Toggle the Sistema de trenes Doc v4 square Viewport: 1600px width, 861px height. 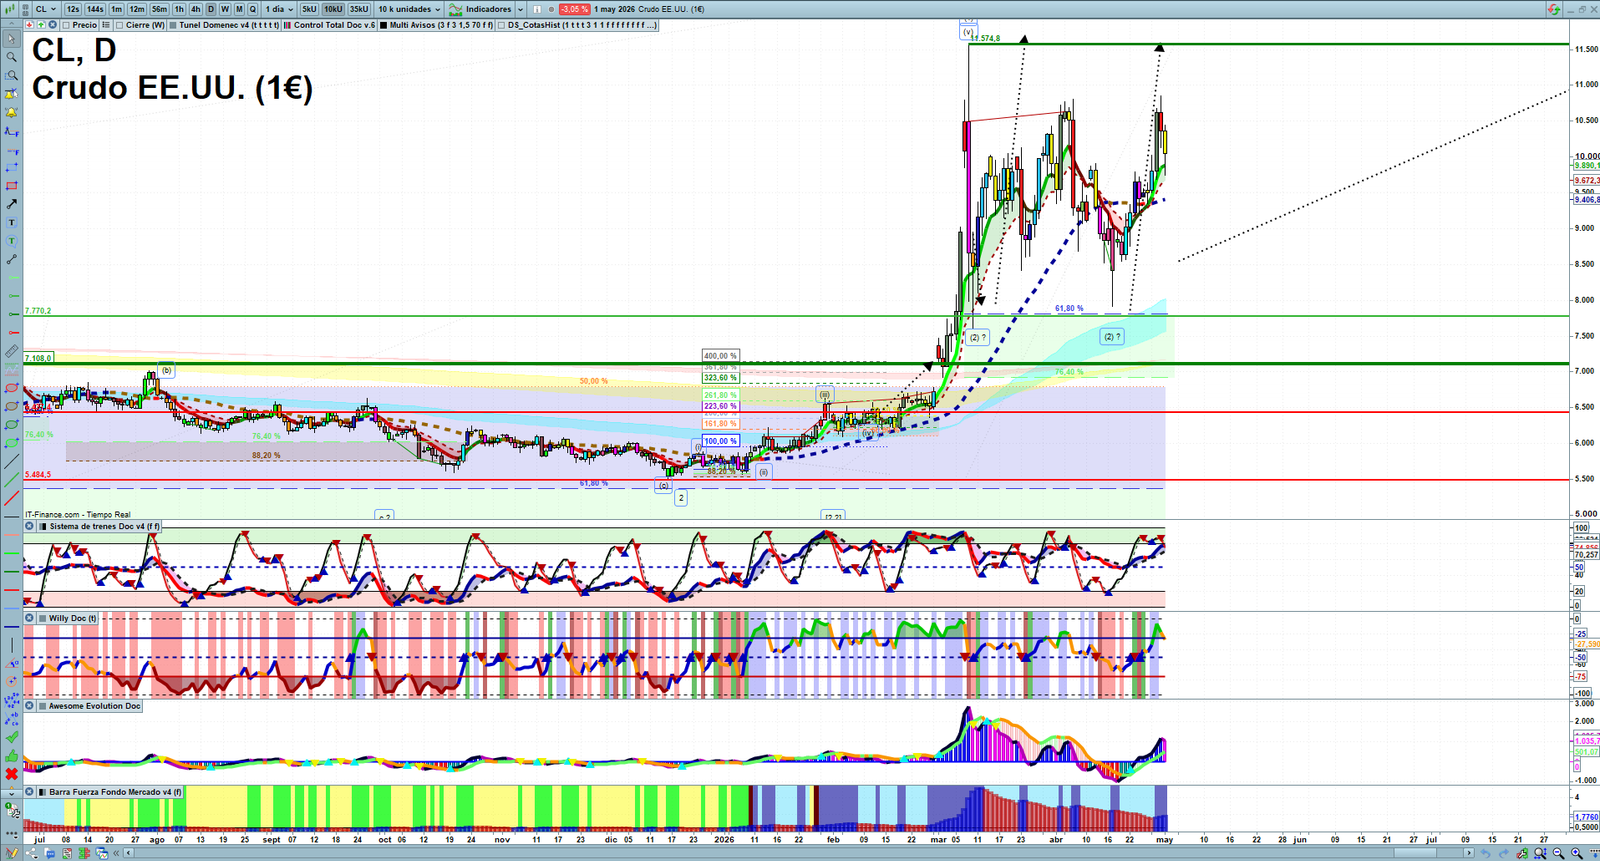(x=42, y=526)
